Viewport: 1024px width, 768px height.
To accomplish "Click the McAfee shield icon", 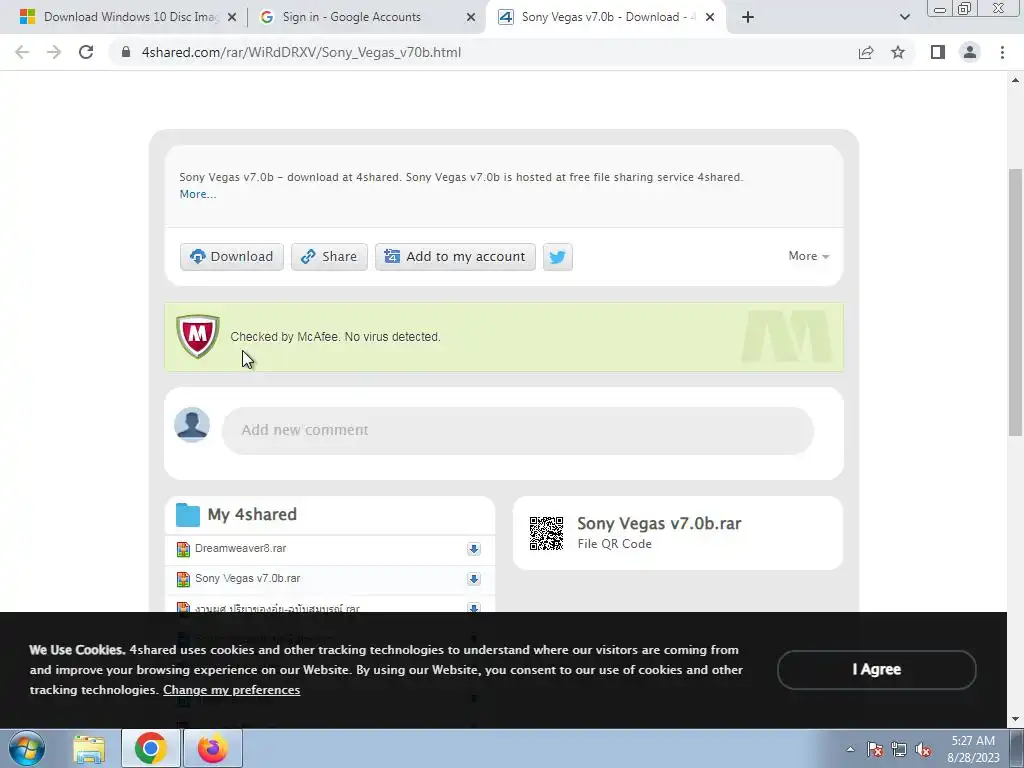I will [198, 336].
